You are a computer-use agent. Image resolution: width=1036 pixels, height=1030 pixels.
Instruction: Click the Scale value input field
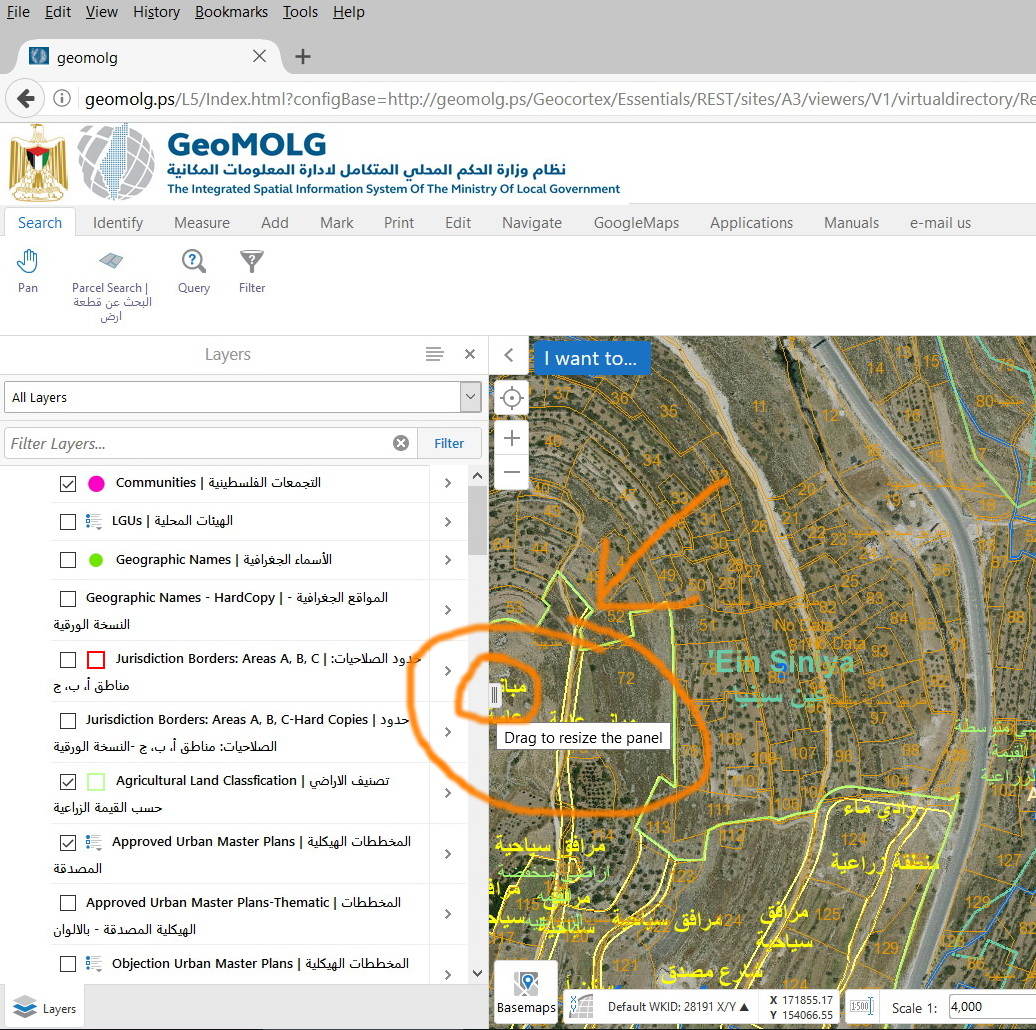coord(991,1007)
